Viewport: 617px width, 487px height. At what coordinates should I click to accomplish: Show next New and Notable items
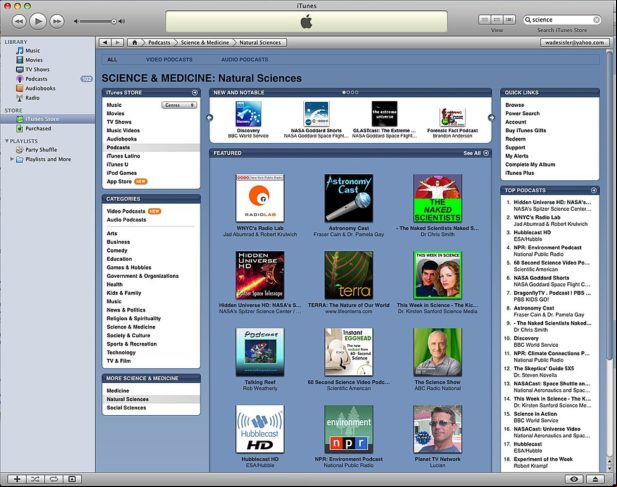(x=491, y=117)
